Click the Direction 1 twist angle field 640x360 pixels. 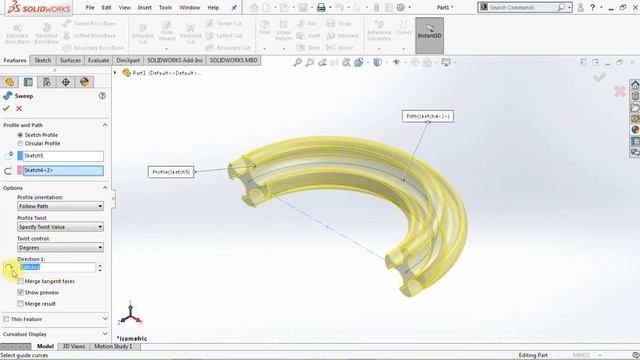(x=57, y=267)
